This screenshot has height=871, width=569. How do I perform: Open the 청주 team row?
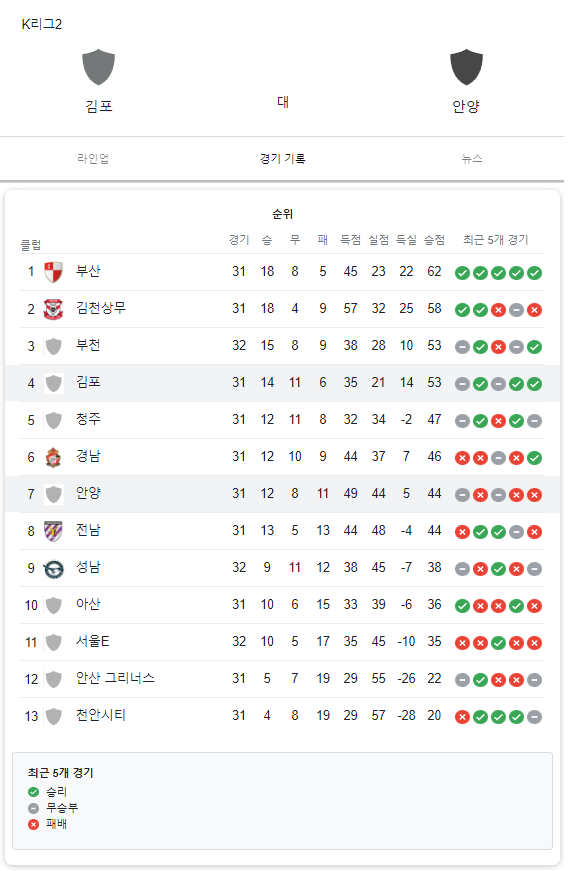point(282,420)
